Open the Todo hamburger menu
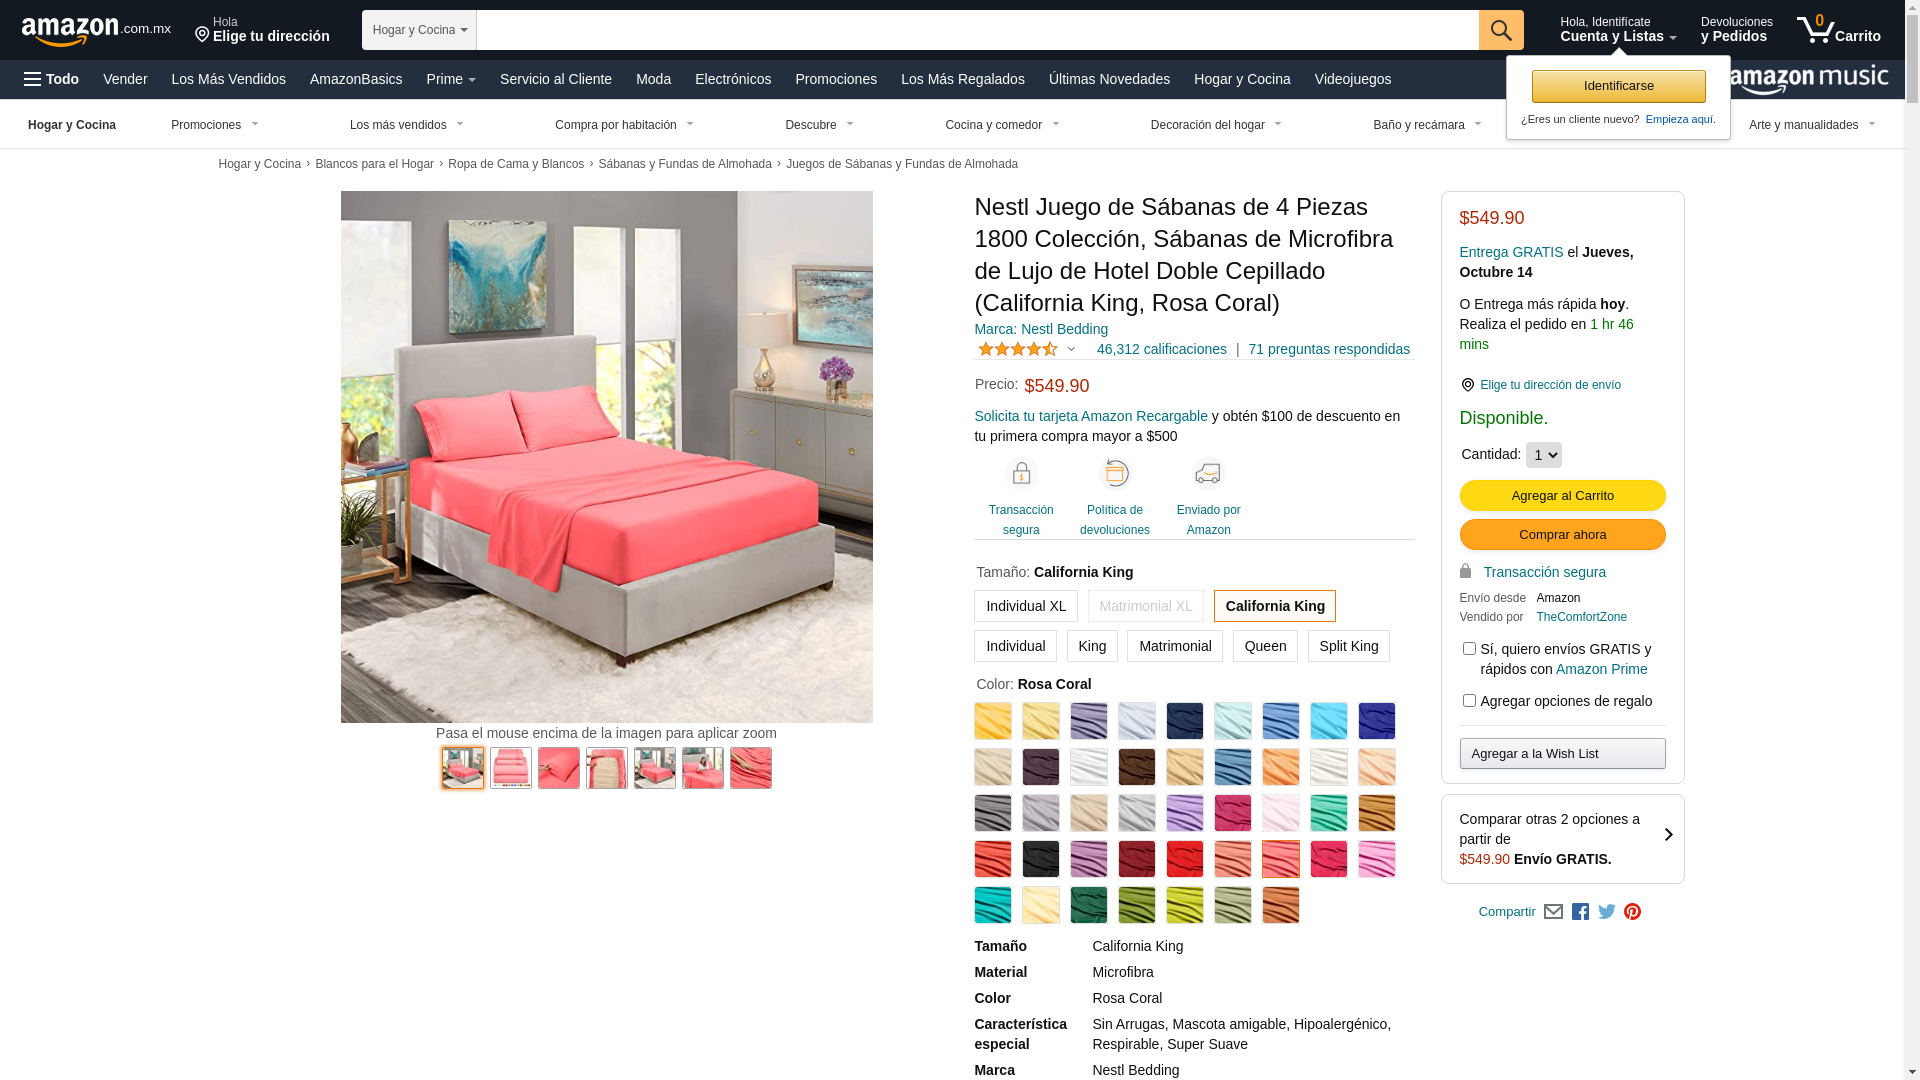Viewport: 1920px width, 1080px height. pyautogui.click(x=51, y=79)
